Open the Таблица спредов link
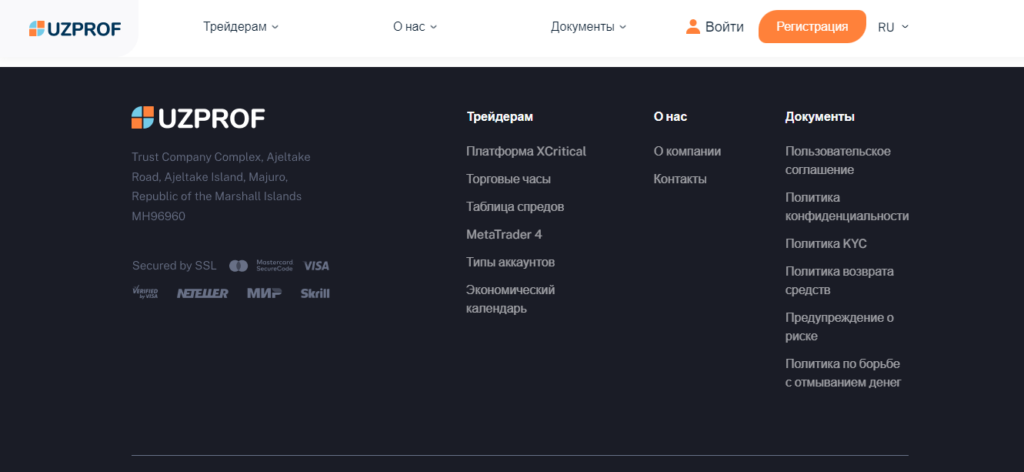The width and height of the screenshot is (1024, 472). [515, 207]
